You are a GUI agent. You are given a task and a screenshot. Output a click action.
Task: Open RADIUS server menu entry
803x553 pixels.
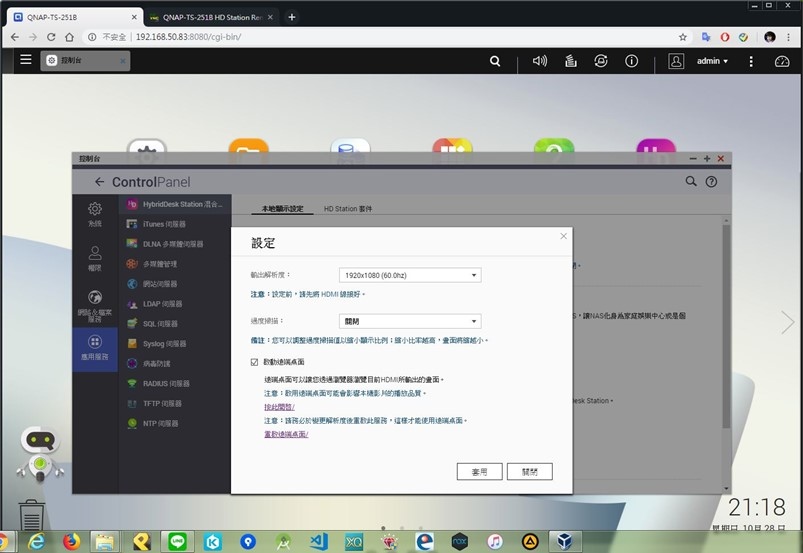coord(175,384)
